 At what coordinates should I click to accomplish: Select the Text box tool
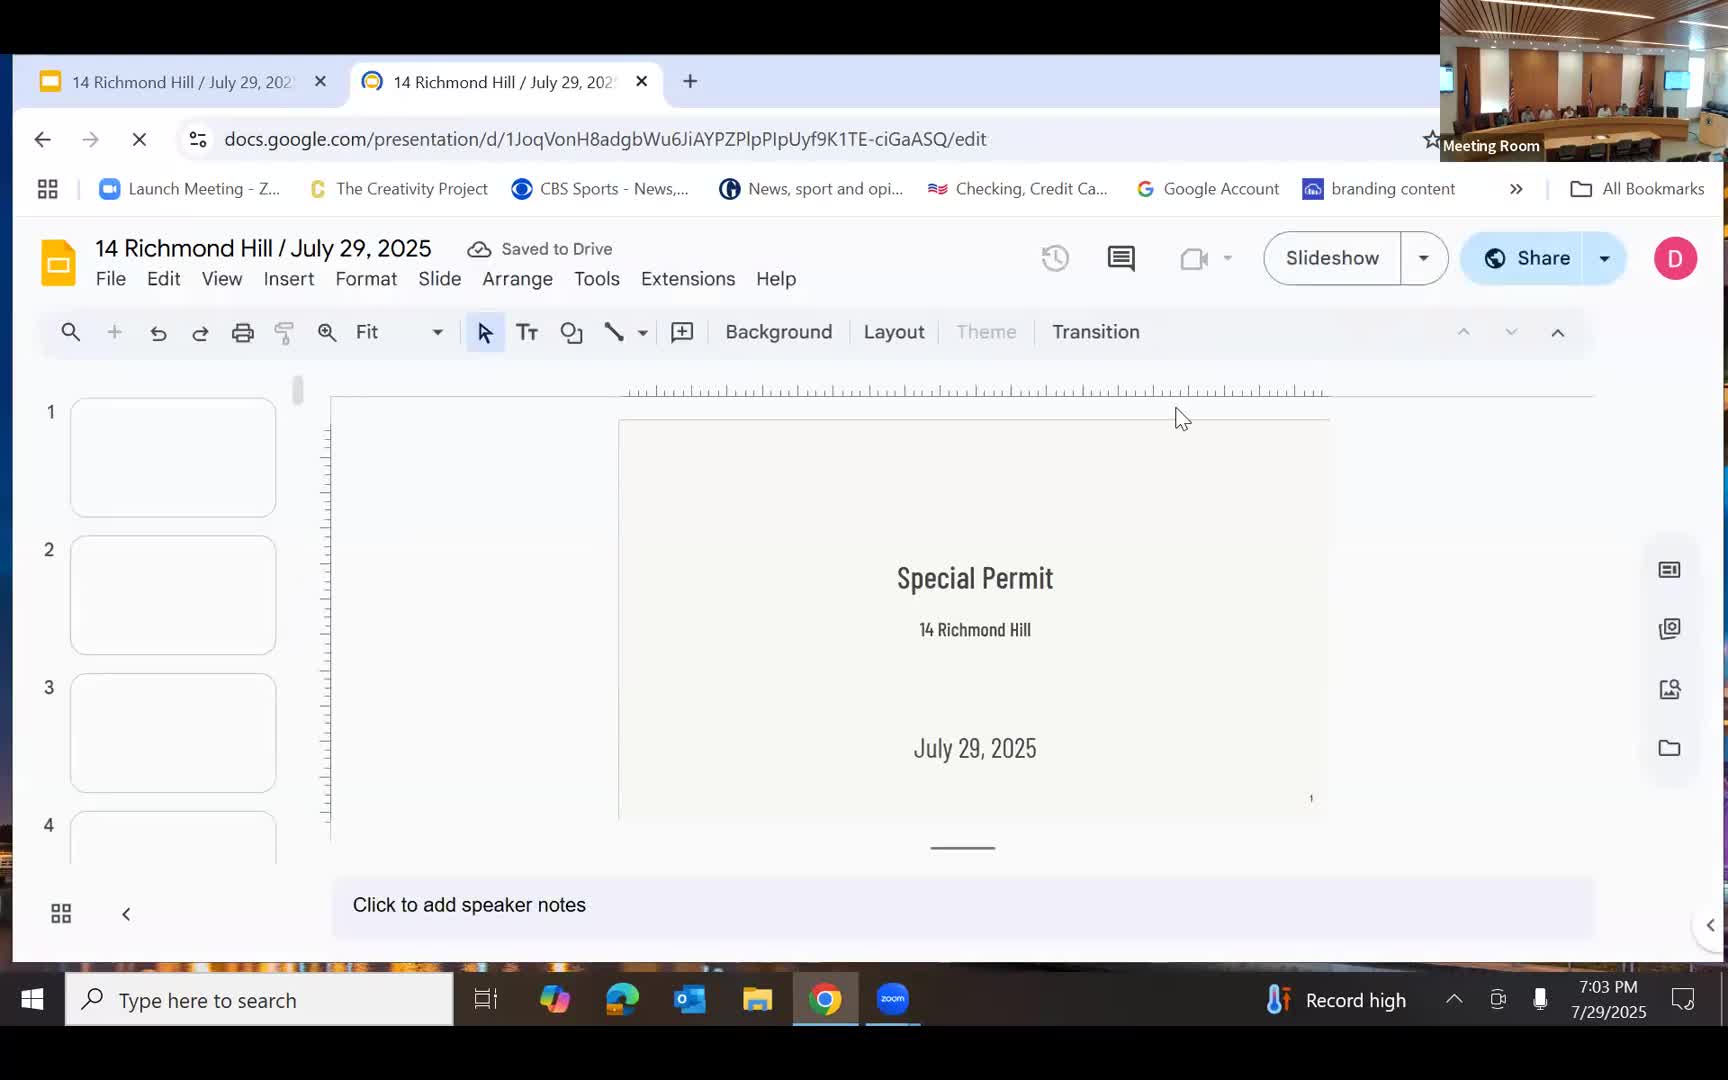coord(527,332)
